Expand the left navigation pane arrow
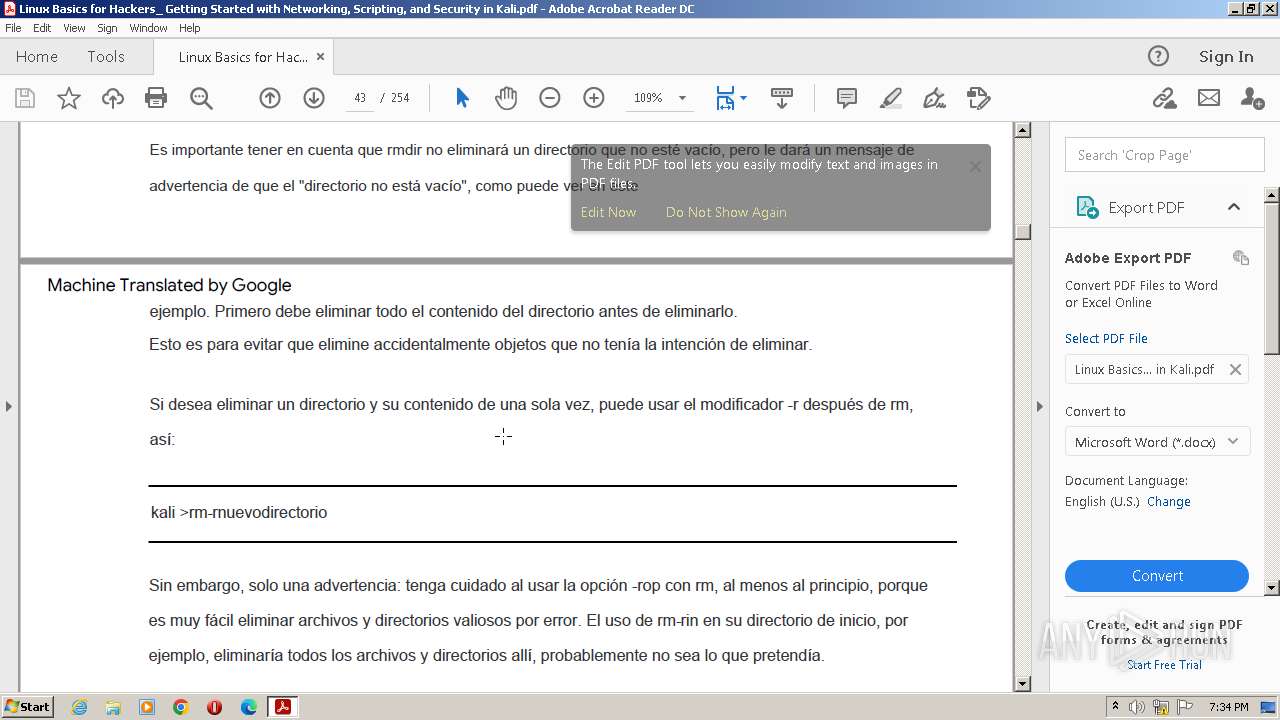Image resolution: width=1280 pixels, height=720 pixels. pyautogui.click(x=9, y=406)
